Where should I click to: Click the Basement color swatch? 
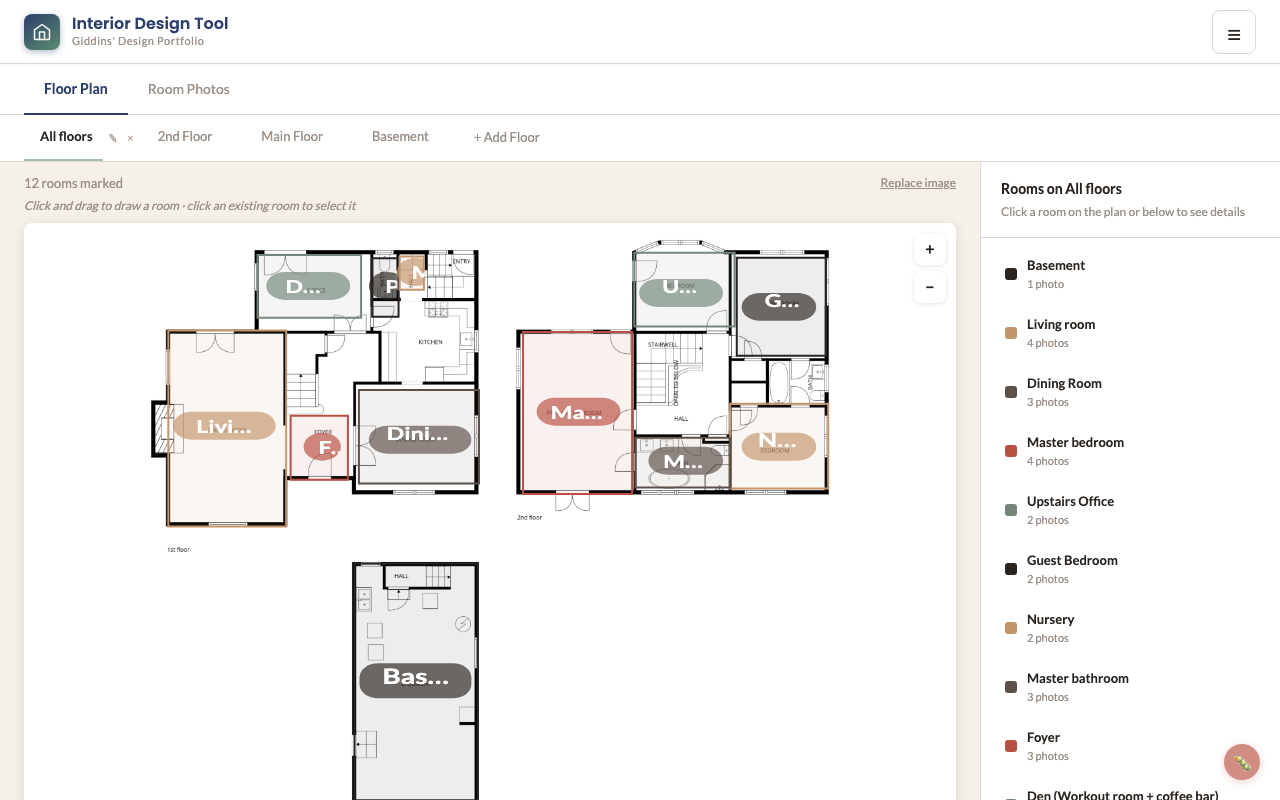(x=1011, y=274)
